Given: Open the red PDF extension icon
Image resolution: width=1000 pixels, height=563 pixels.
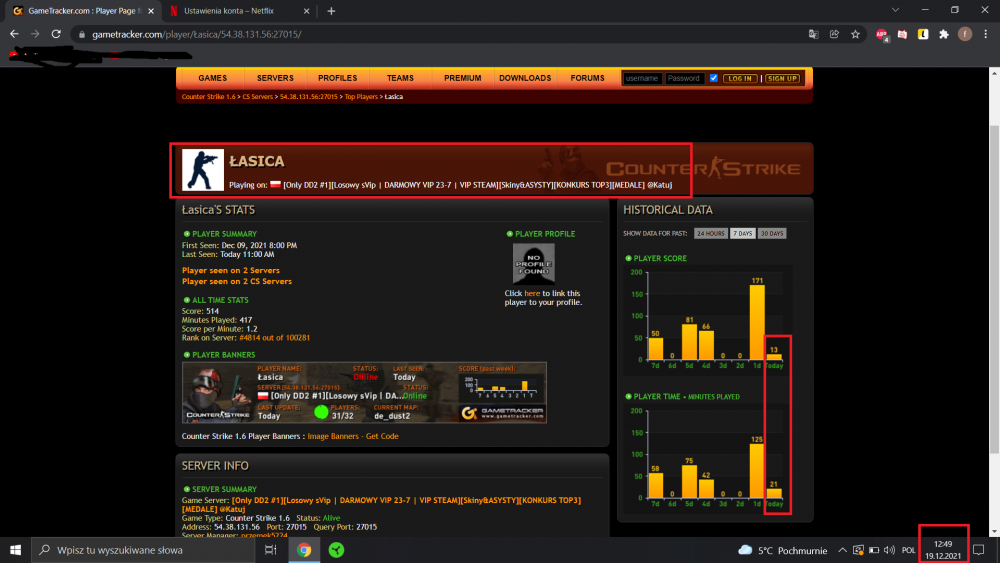Looking at the screenshot, I should pos(902,34).
